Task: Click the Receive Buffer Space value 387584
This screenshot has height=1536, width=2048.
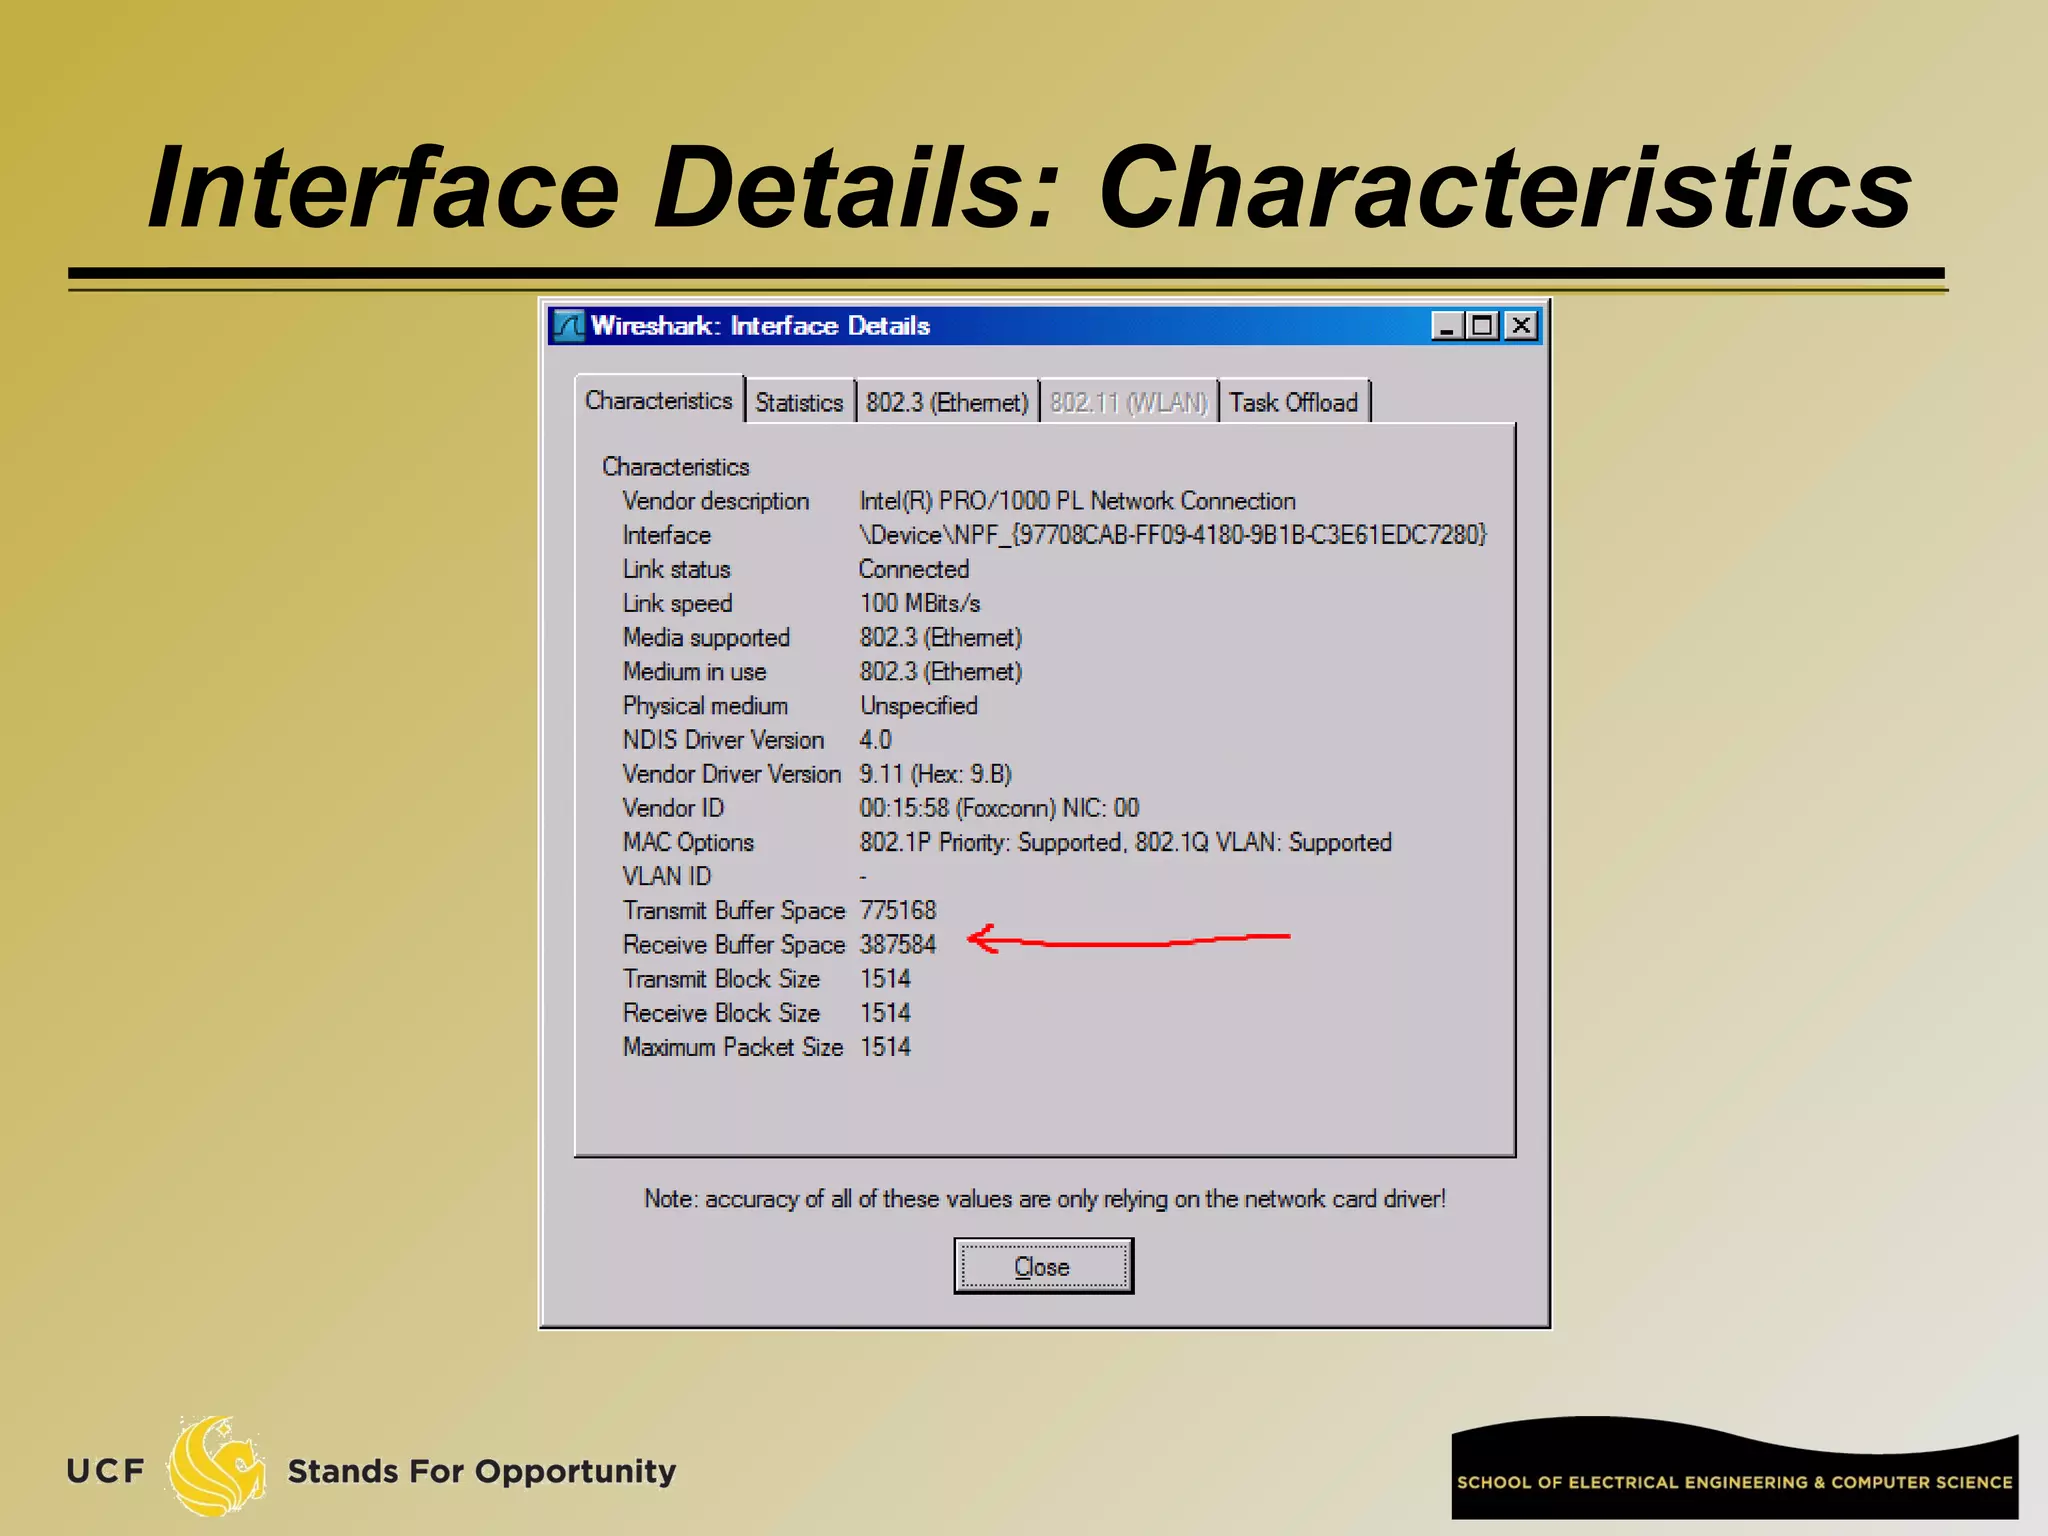Action: click(898, 944)
